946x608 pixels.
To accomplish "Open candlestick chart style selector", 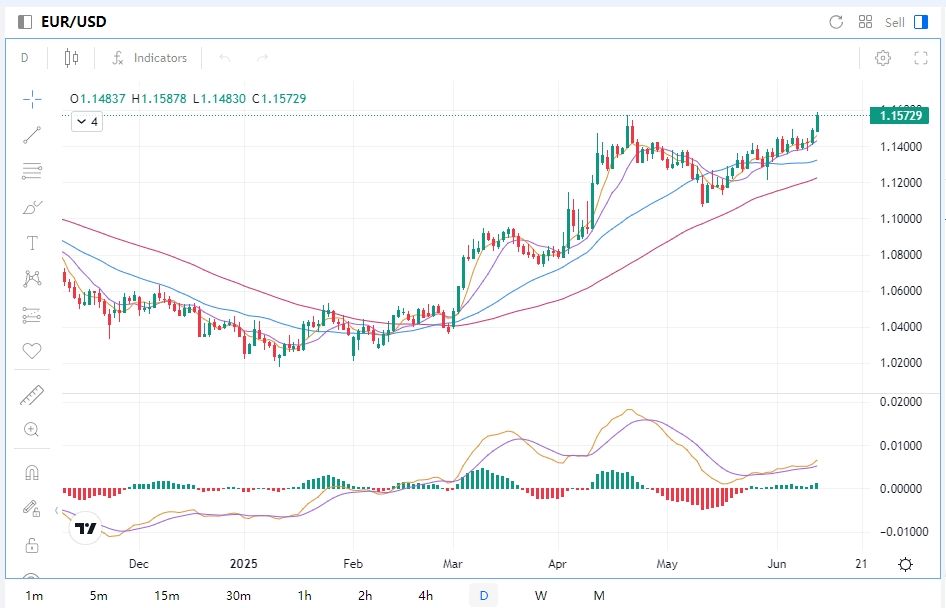I will (x=71, y=58).
